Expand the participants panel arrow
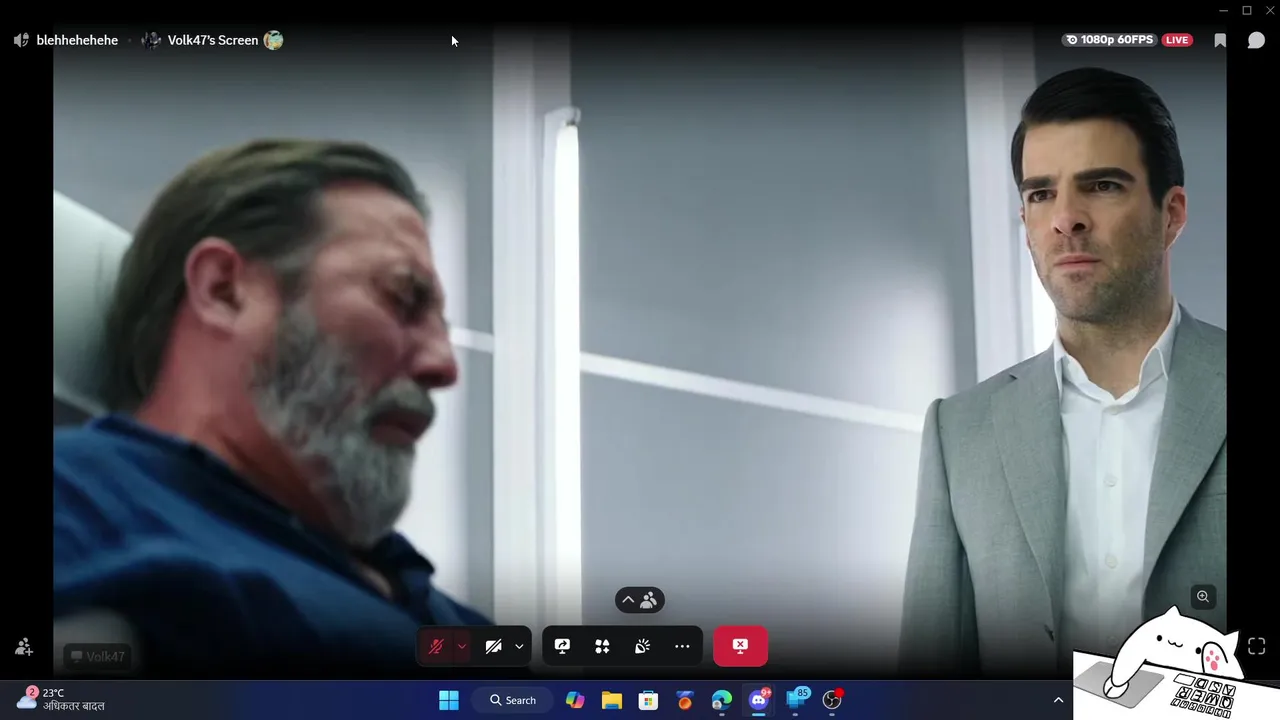The height and width of the screenshot is (720, 1280). click(628, 600)
